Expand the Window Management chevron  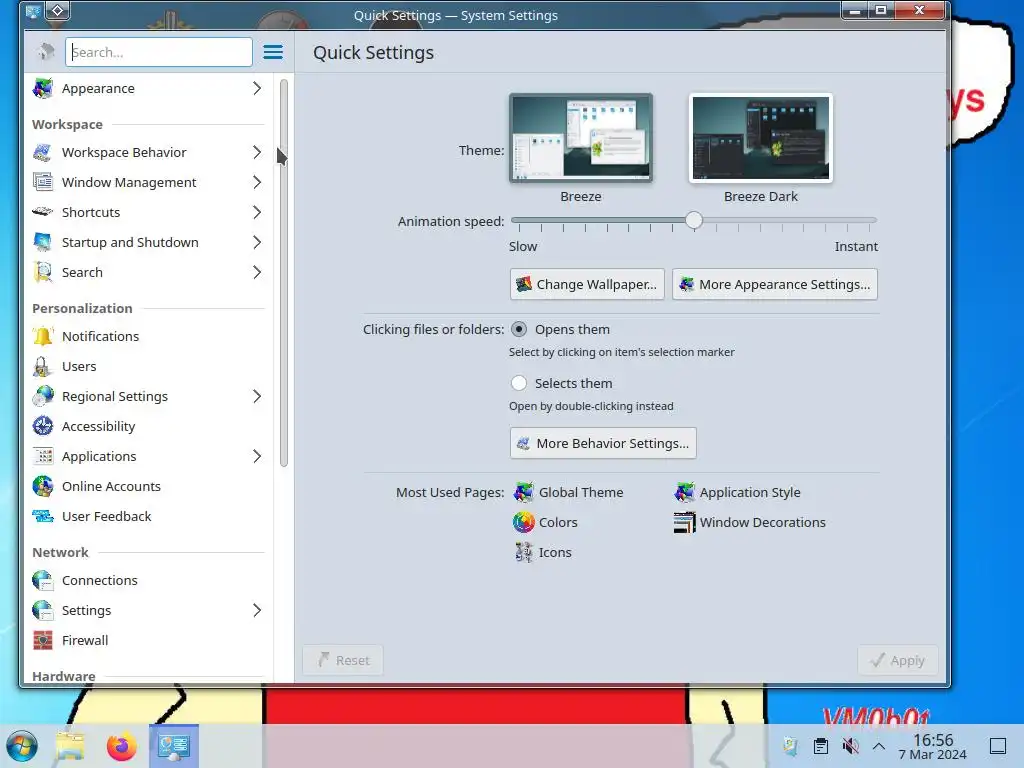[x=257, y=182]
